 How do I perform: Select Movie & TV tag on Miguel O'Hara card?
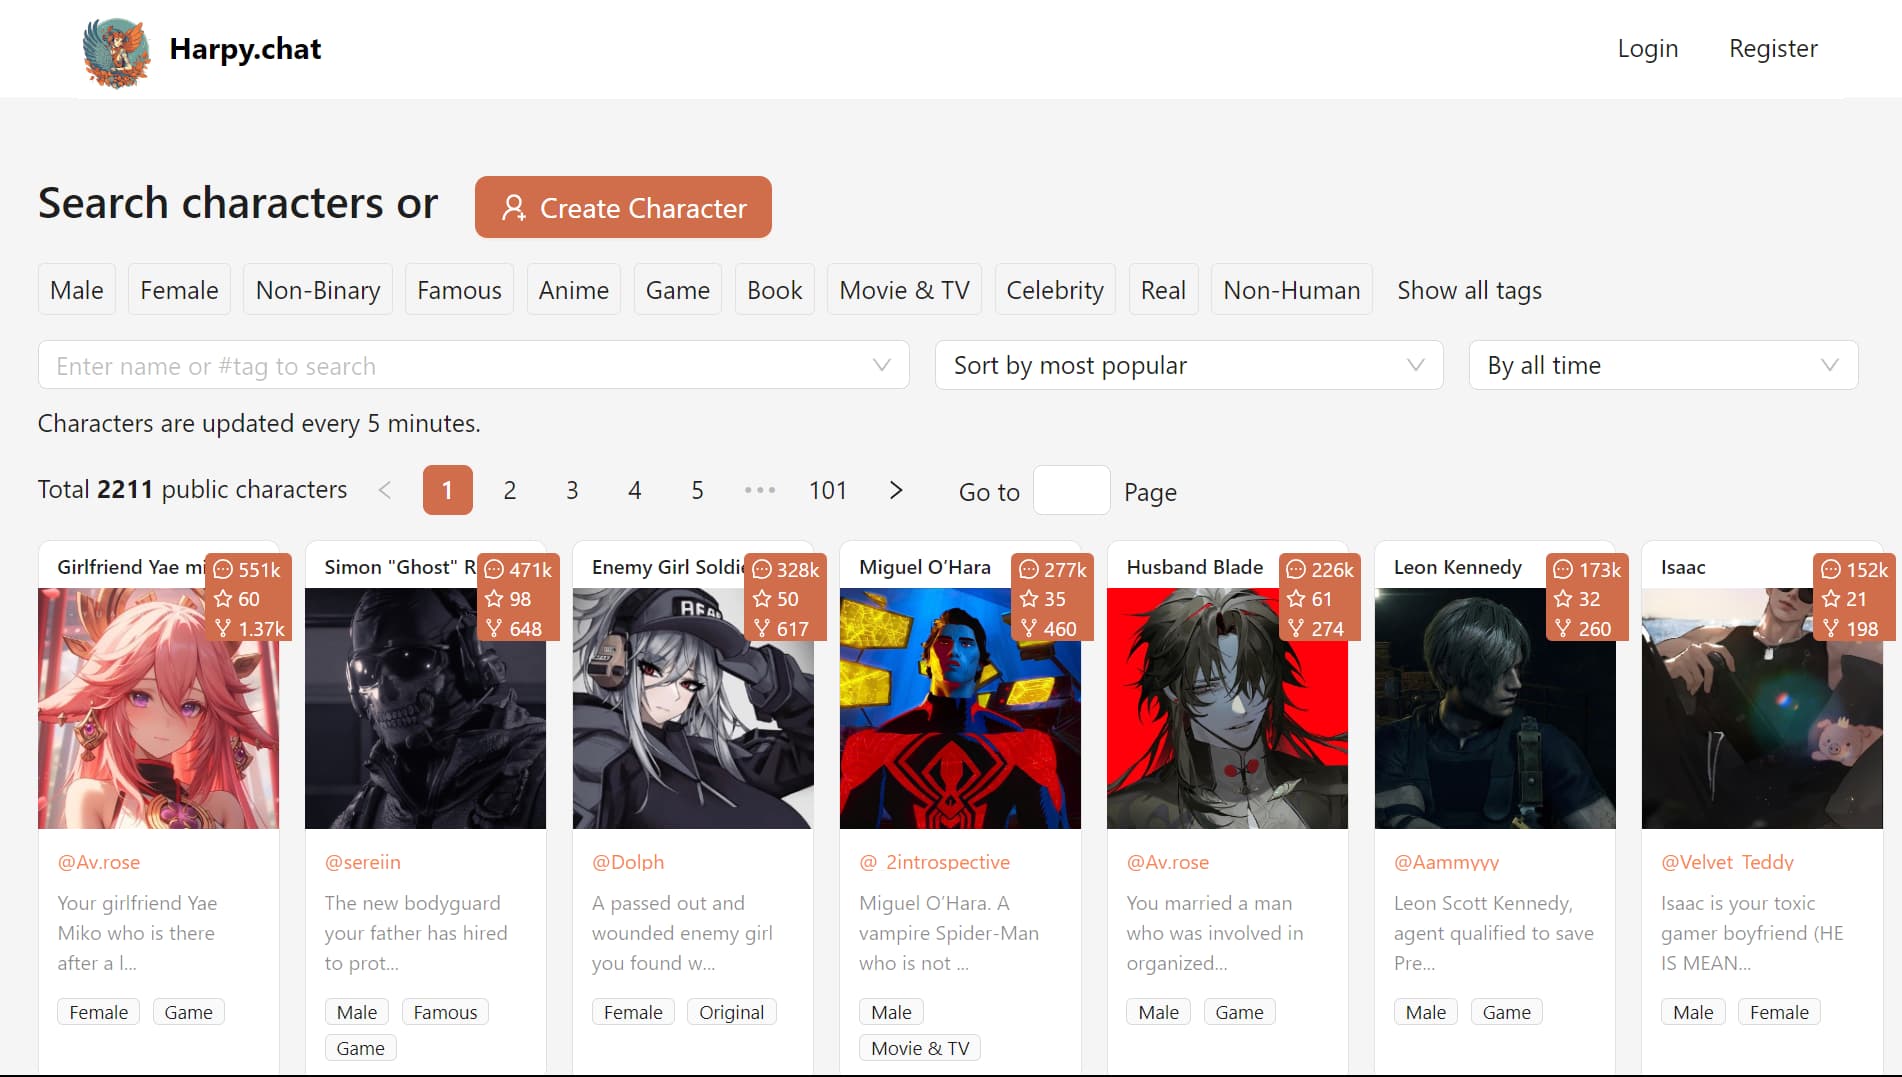click(x=920, y=1048)
